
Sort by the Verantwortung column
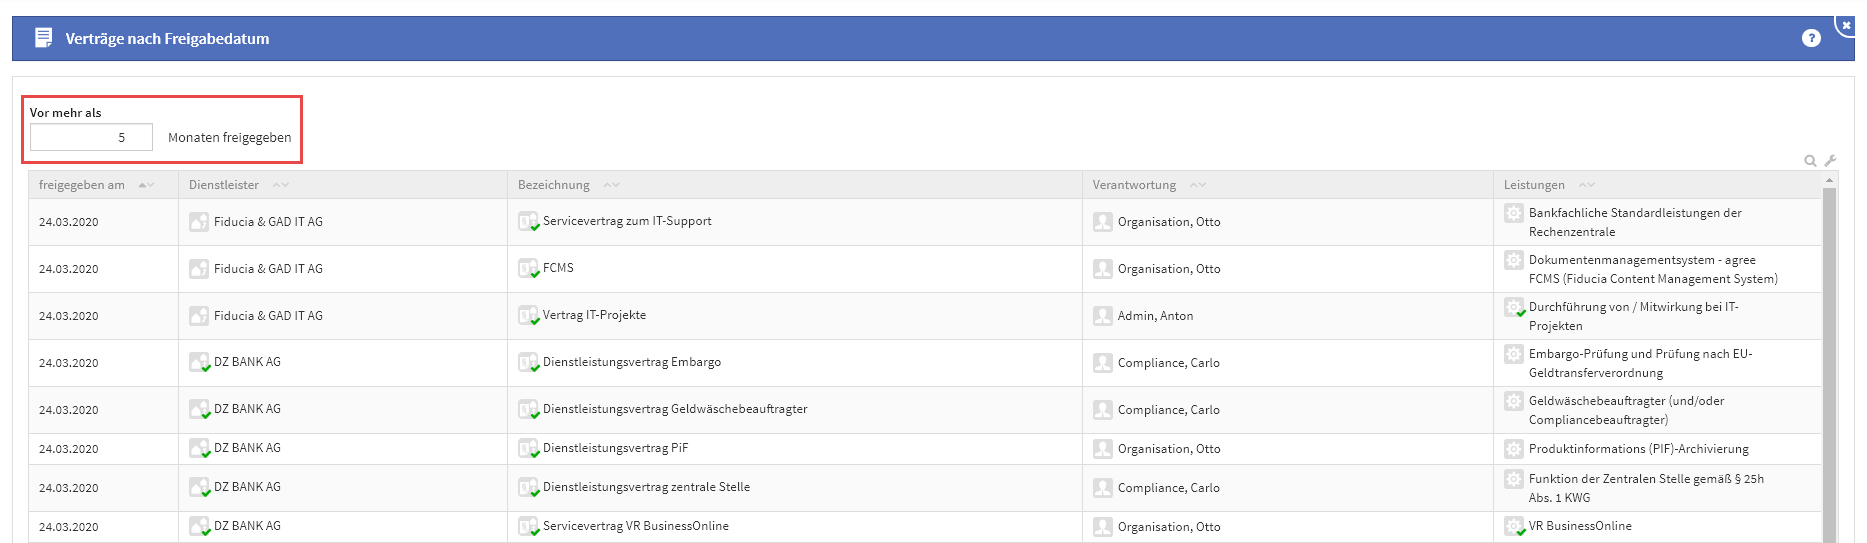click(x=1198, y=185)
